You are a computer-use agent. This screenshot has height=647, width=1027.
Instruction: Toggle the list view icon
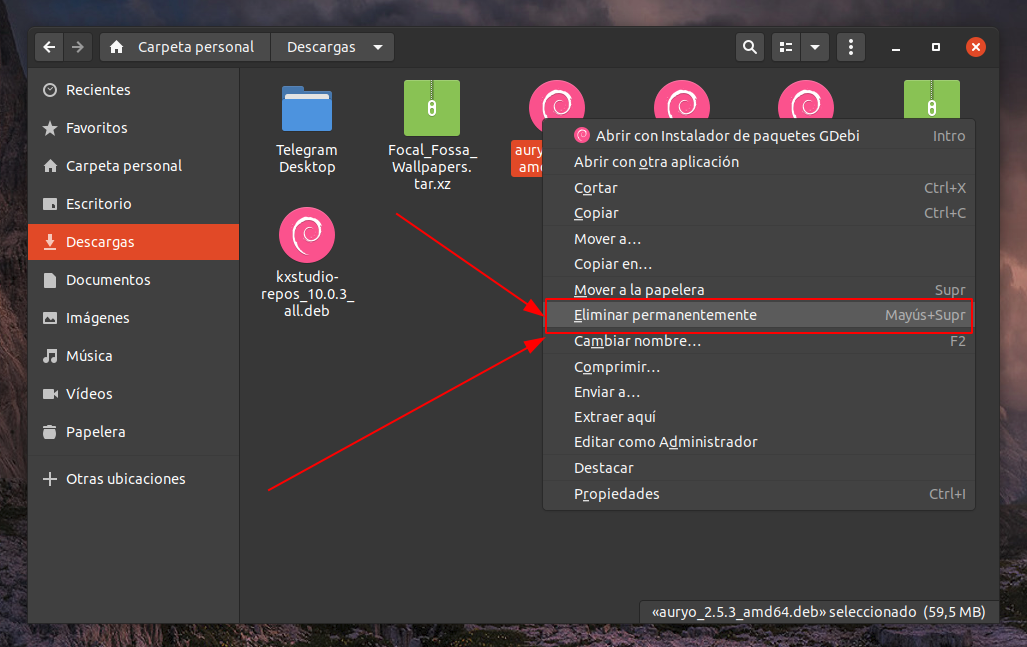(787, 47)
